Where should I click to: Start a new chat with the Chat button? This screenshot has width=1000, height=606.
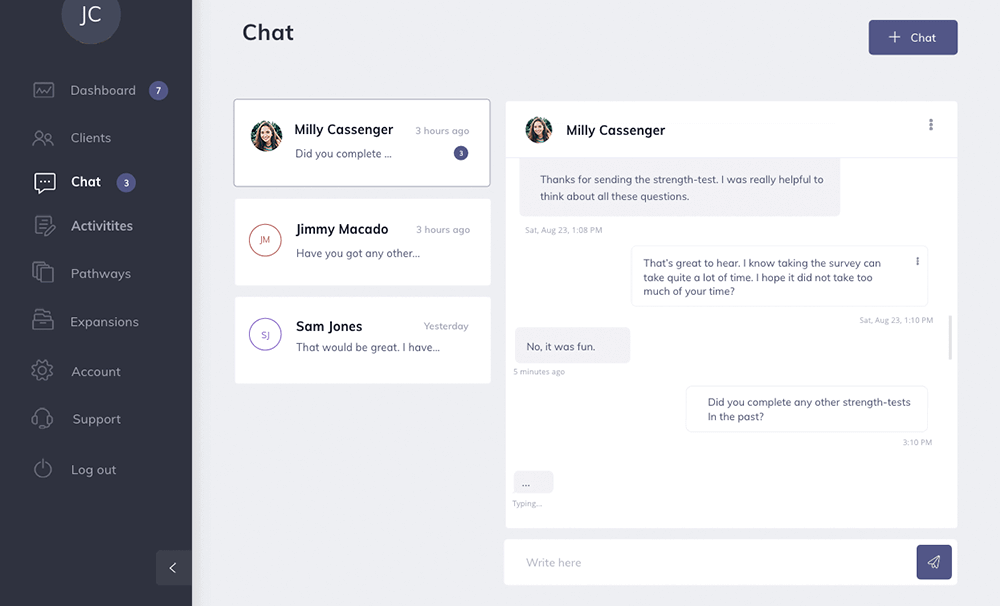[912, 37]
